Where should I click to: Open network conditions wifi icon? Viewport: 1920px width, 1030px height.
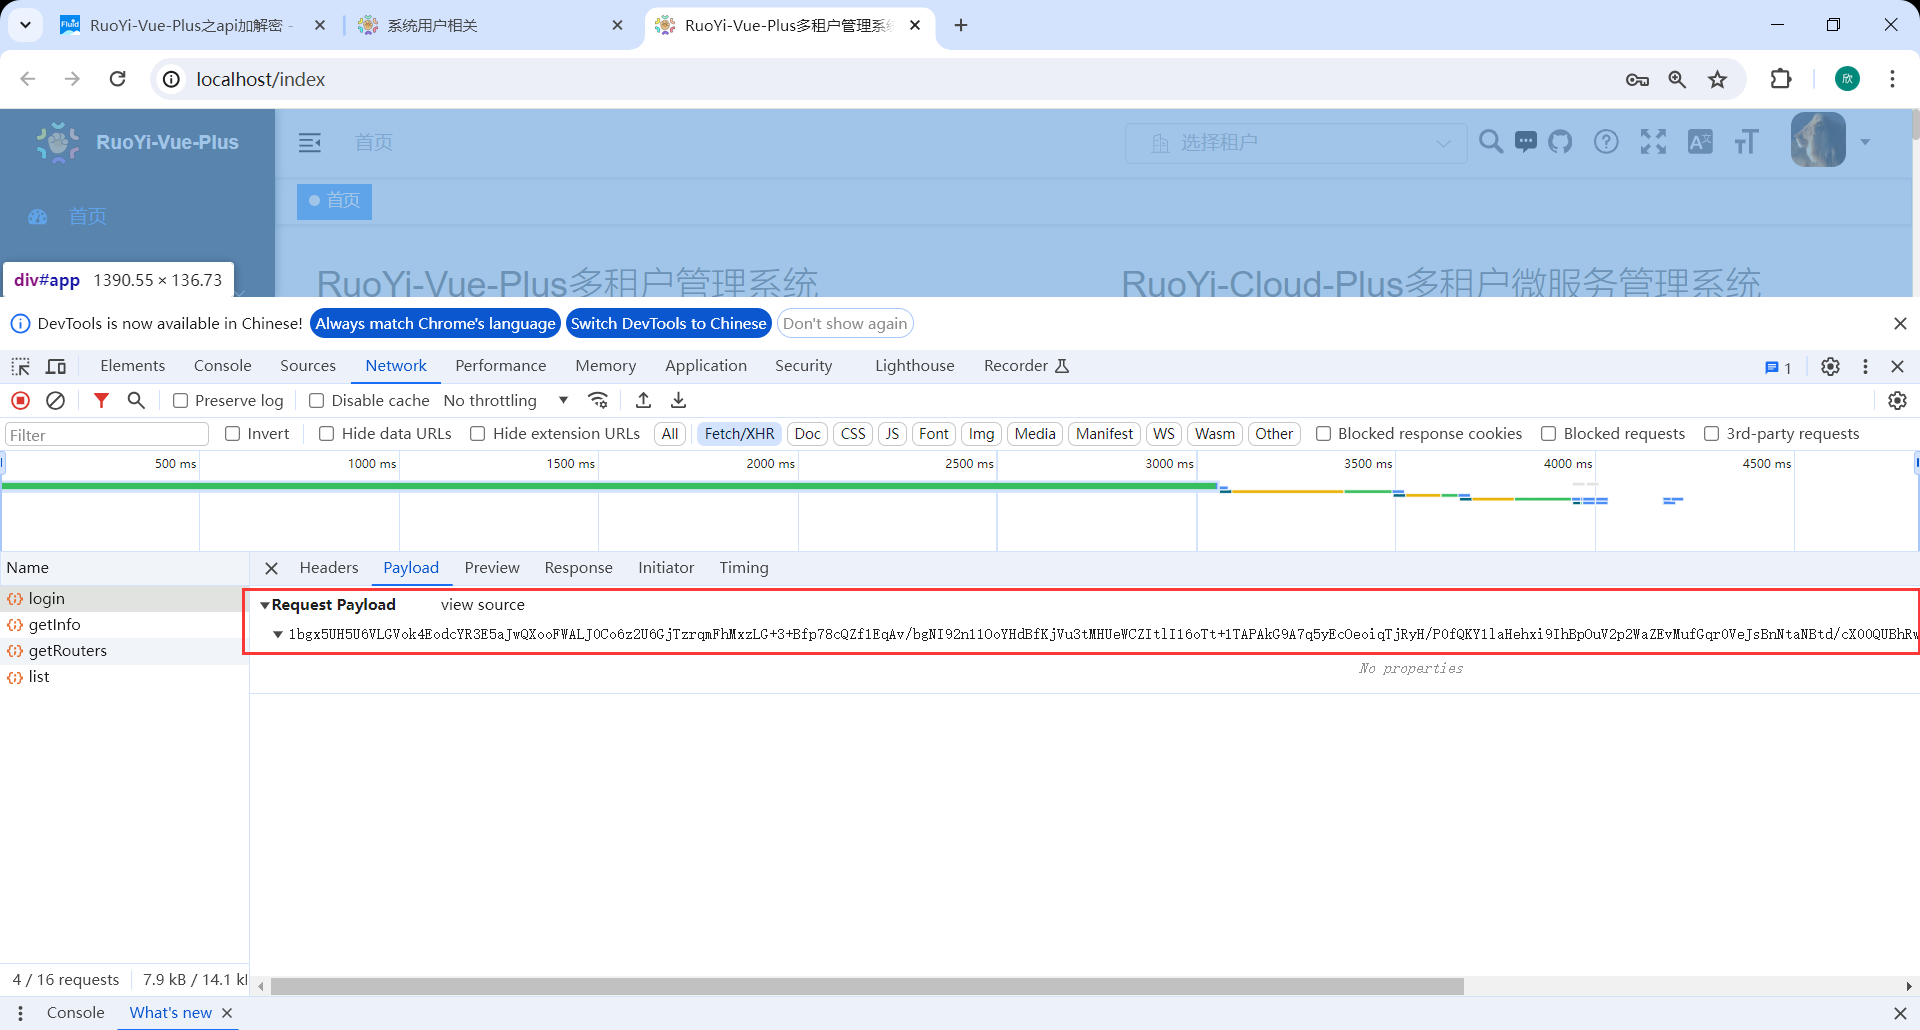598,400
